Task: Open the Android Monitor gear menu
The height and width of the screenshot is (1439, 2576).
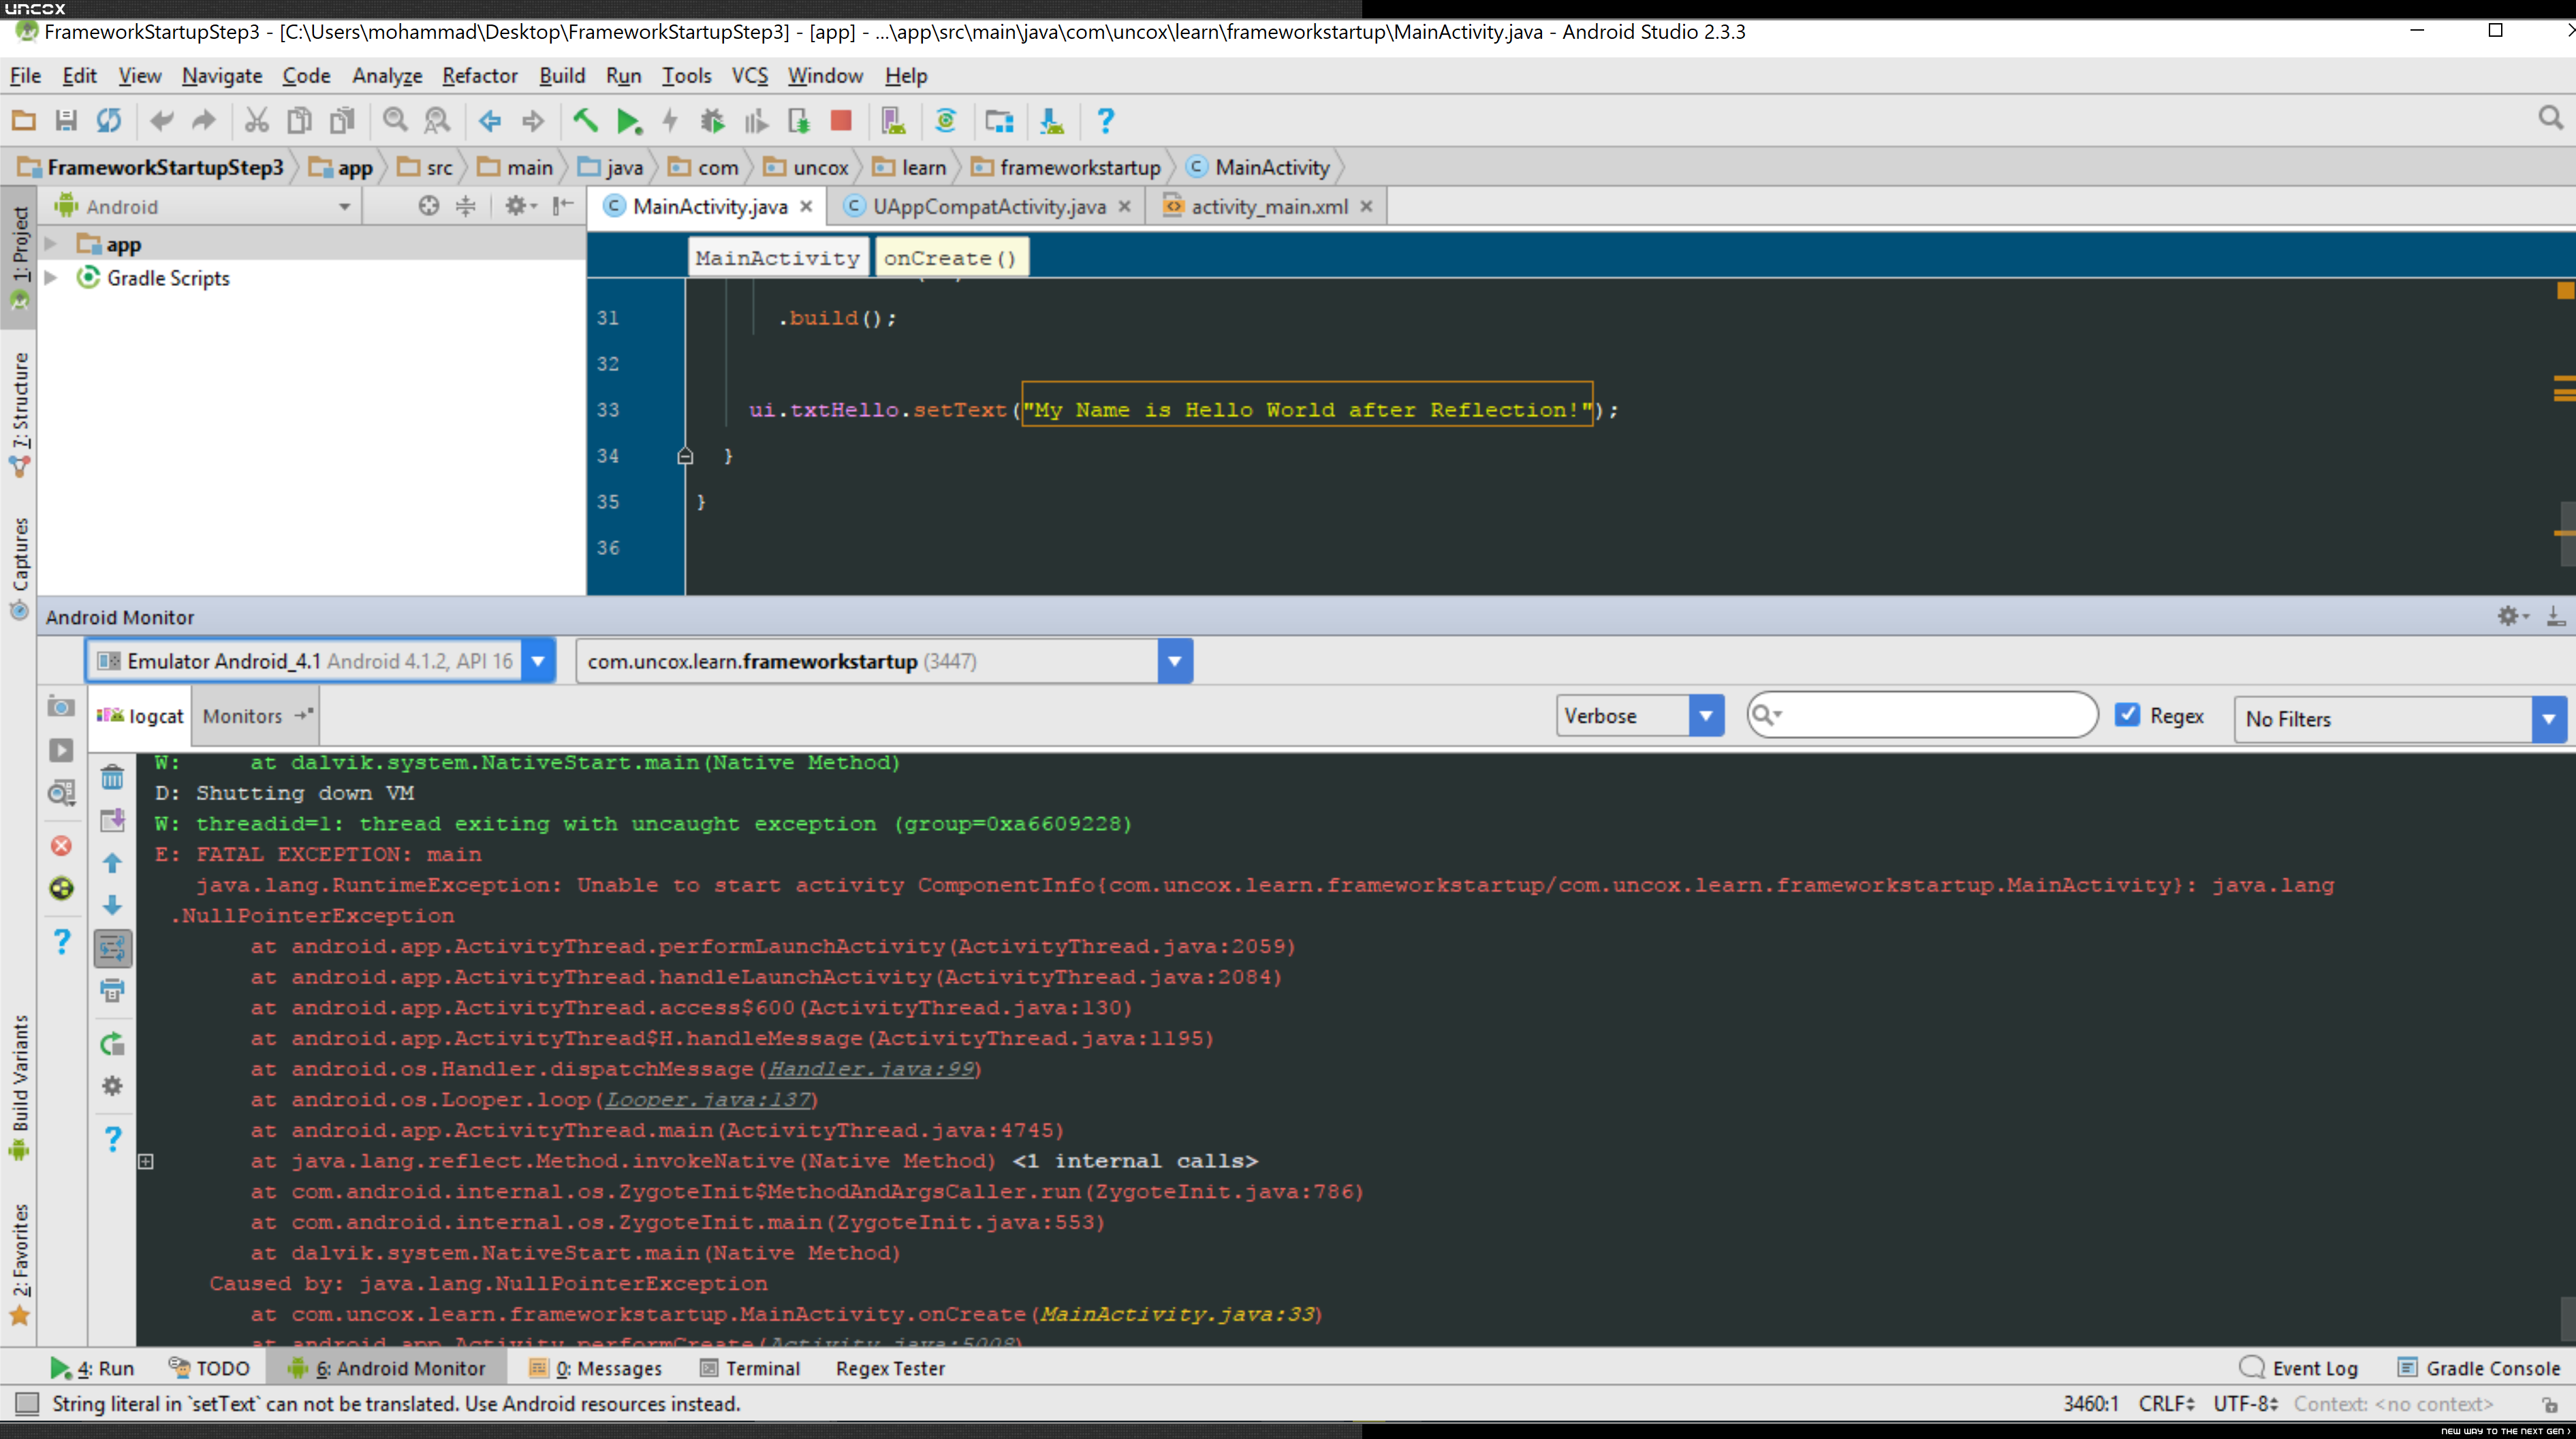Action: (x=2512, y=616)
